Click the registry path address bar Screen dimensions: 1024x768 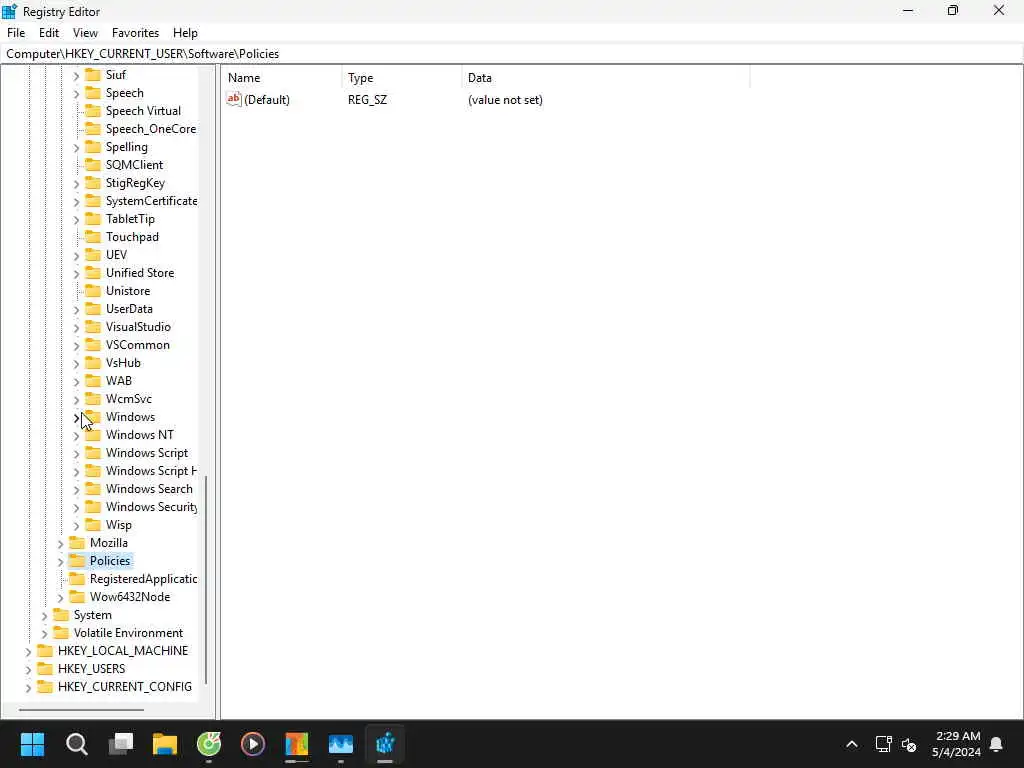click(512, 54)
